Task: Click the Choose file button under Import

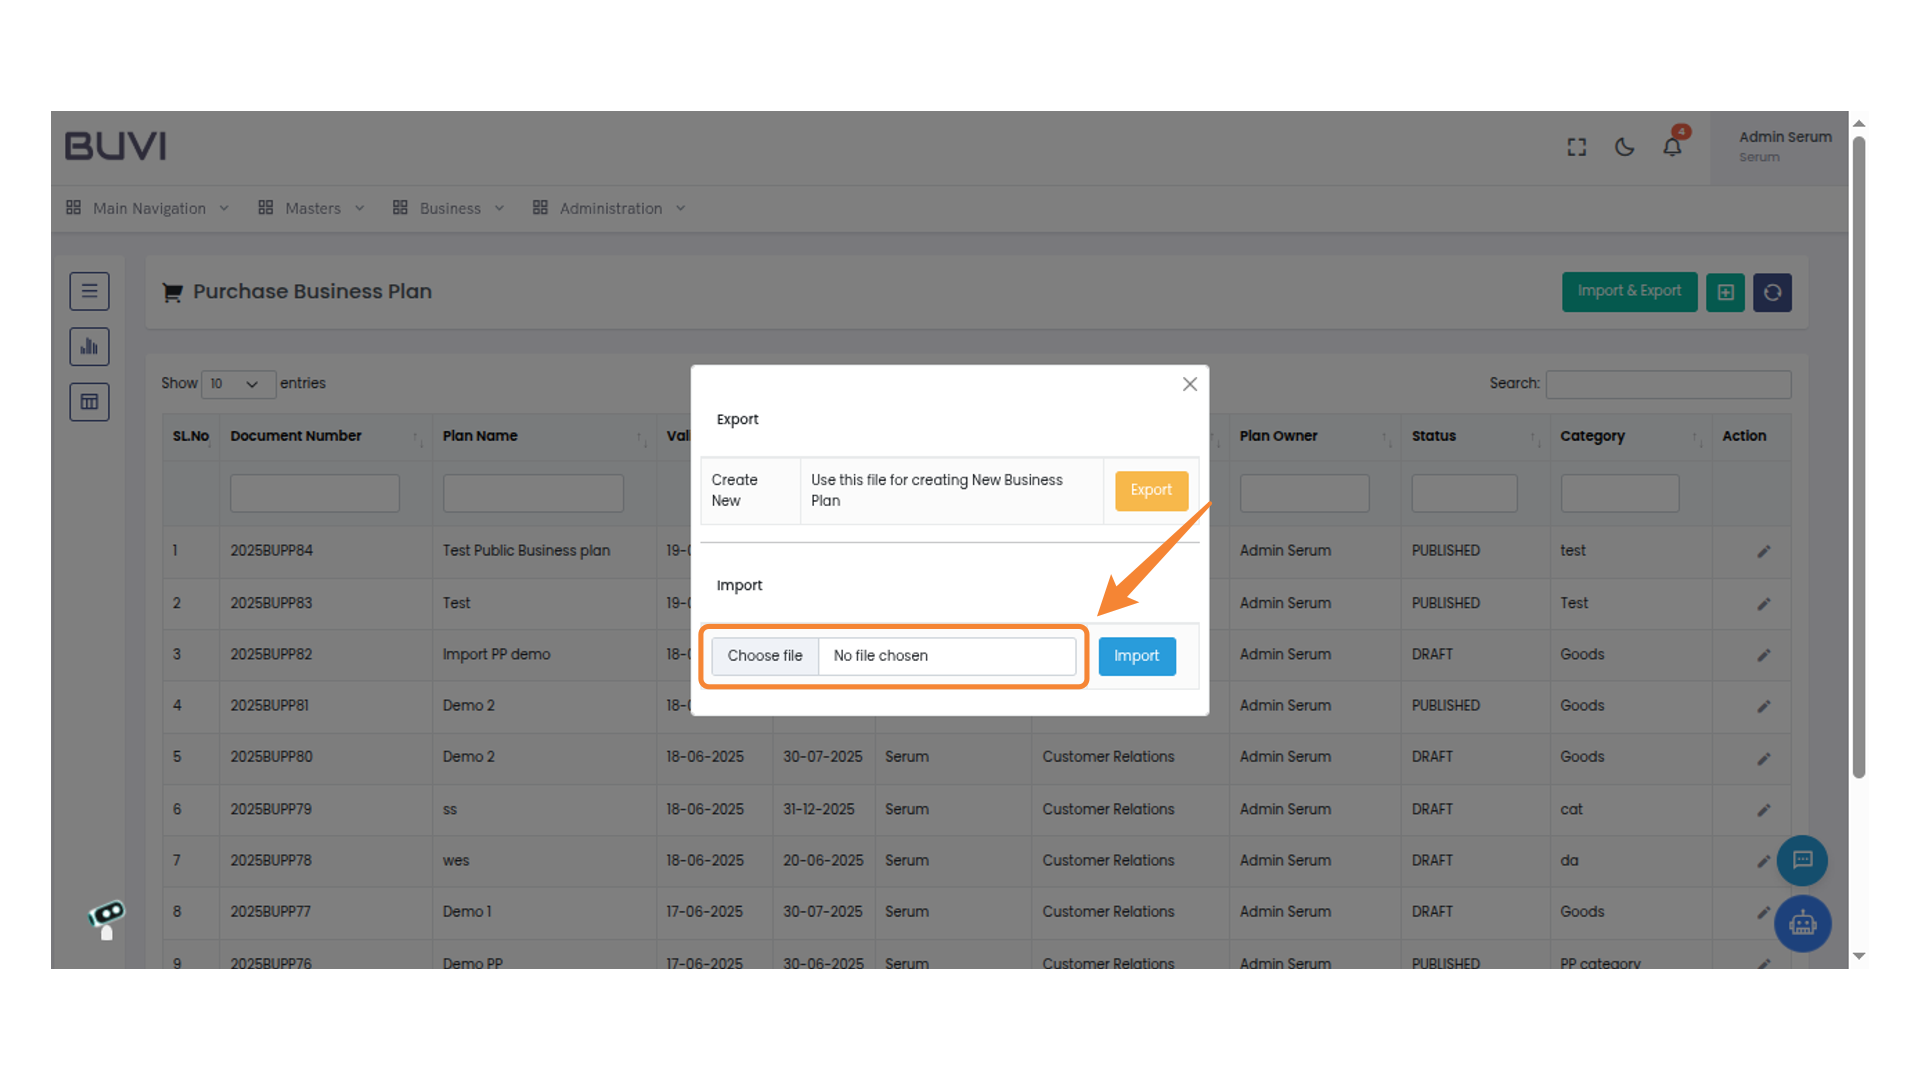Action: pos(765,656)
